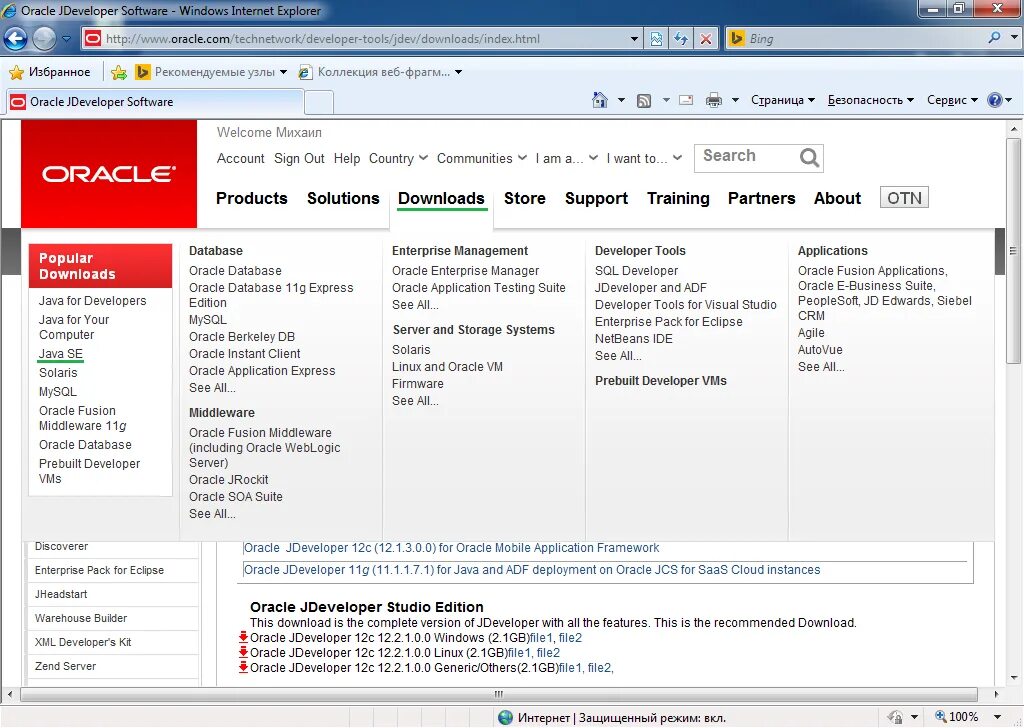Image resolution: width=1024 pixels, height=728 pixels.
Task: Click the Print icon in command bar
Action: [714, 100]
